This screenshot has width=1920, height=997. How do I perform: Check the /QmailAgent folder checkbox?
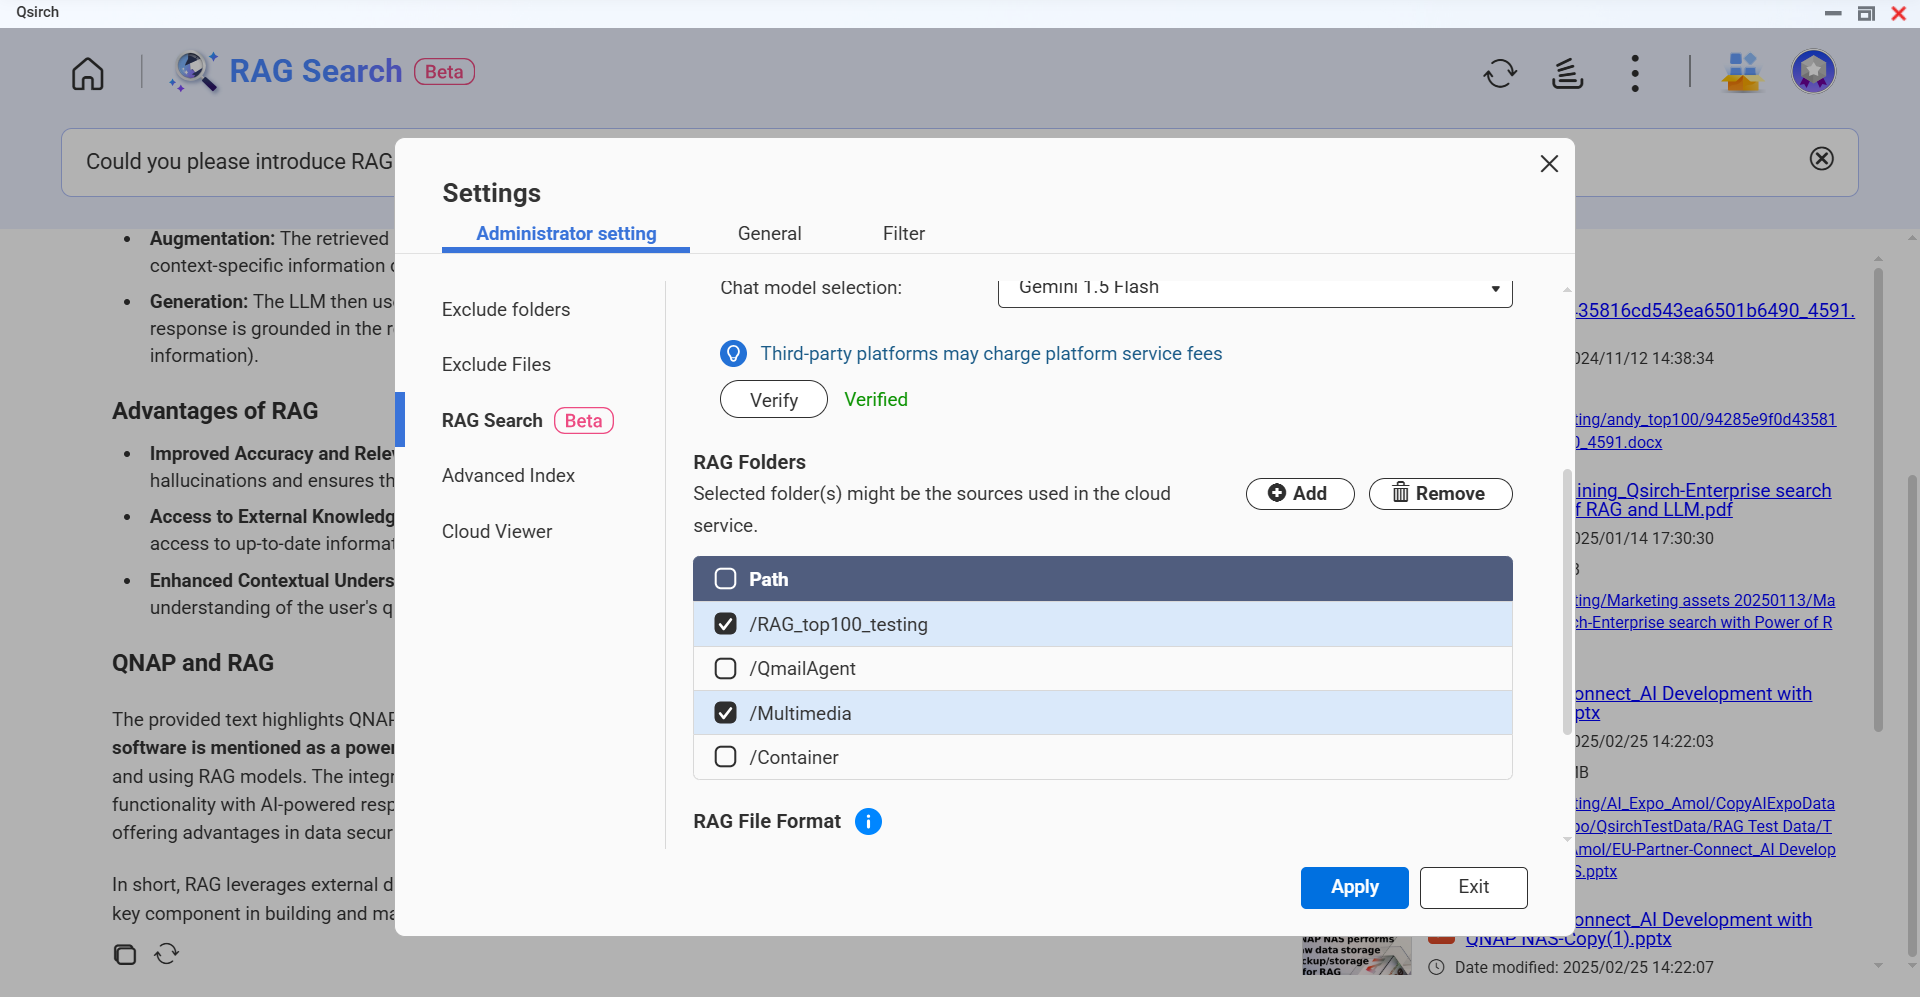coord(726,668)
